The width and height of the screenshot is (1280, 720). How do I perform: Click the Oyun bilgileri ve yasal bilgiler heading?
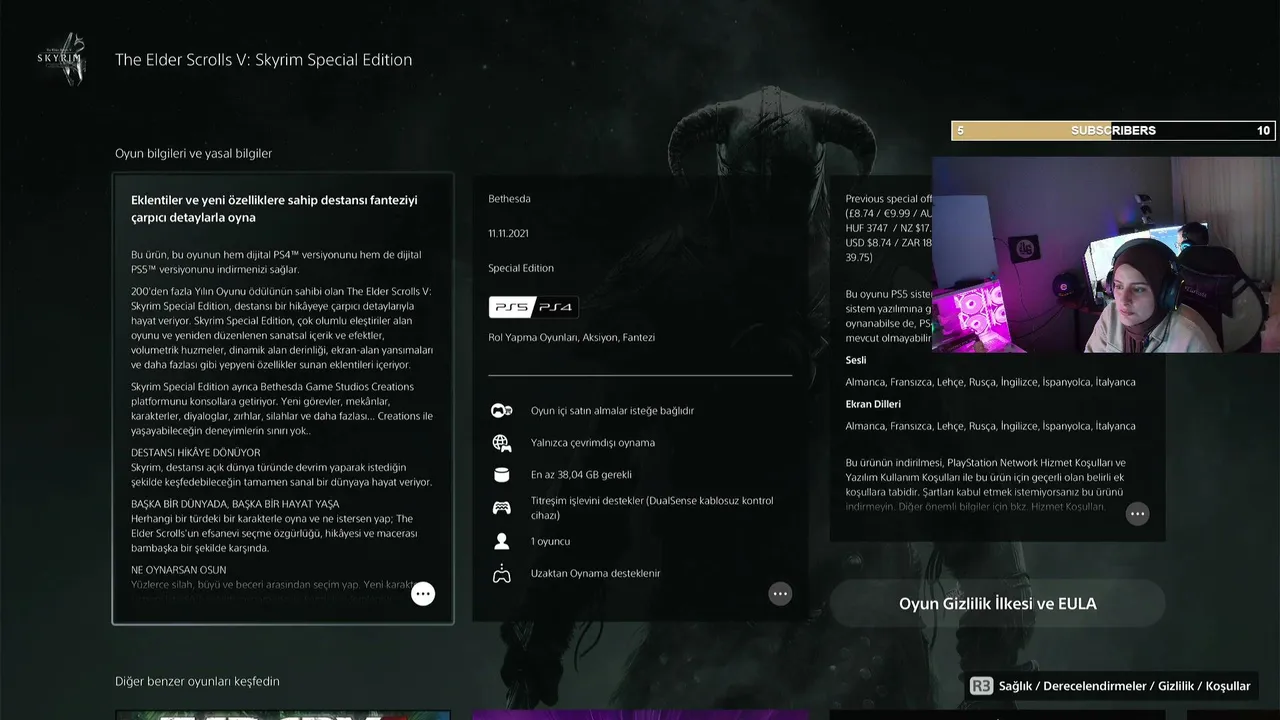pyautogui.click(x=193, y=153)
